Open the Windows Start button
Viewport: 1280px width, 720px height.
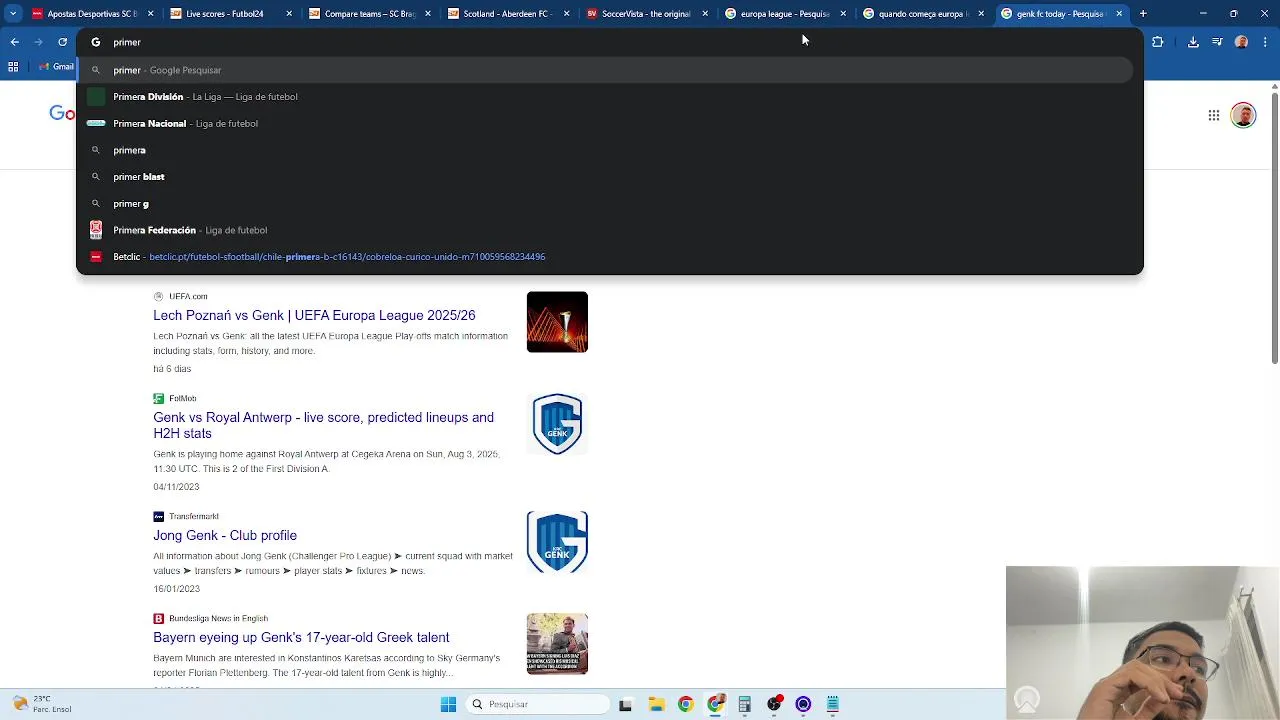pyautogui.click(x=448, y=704)
